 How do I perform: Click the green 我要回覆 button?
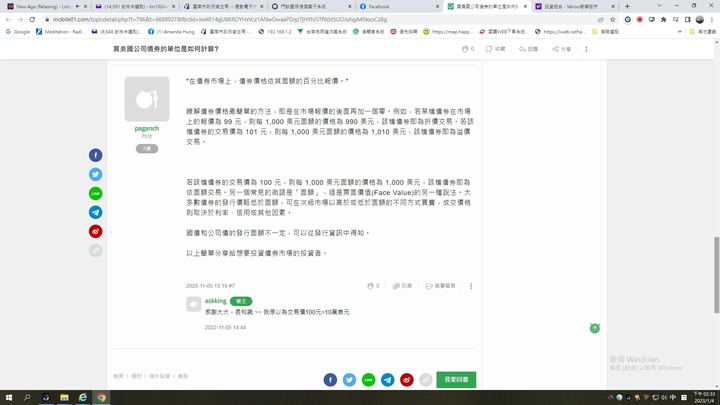(456, 380)
